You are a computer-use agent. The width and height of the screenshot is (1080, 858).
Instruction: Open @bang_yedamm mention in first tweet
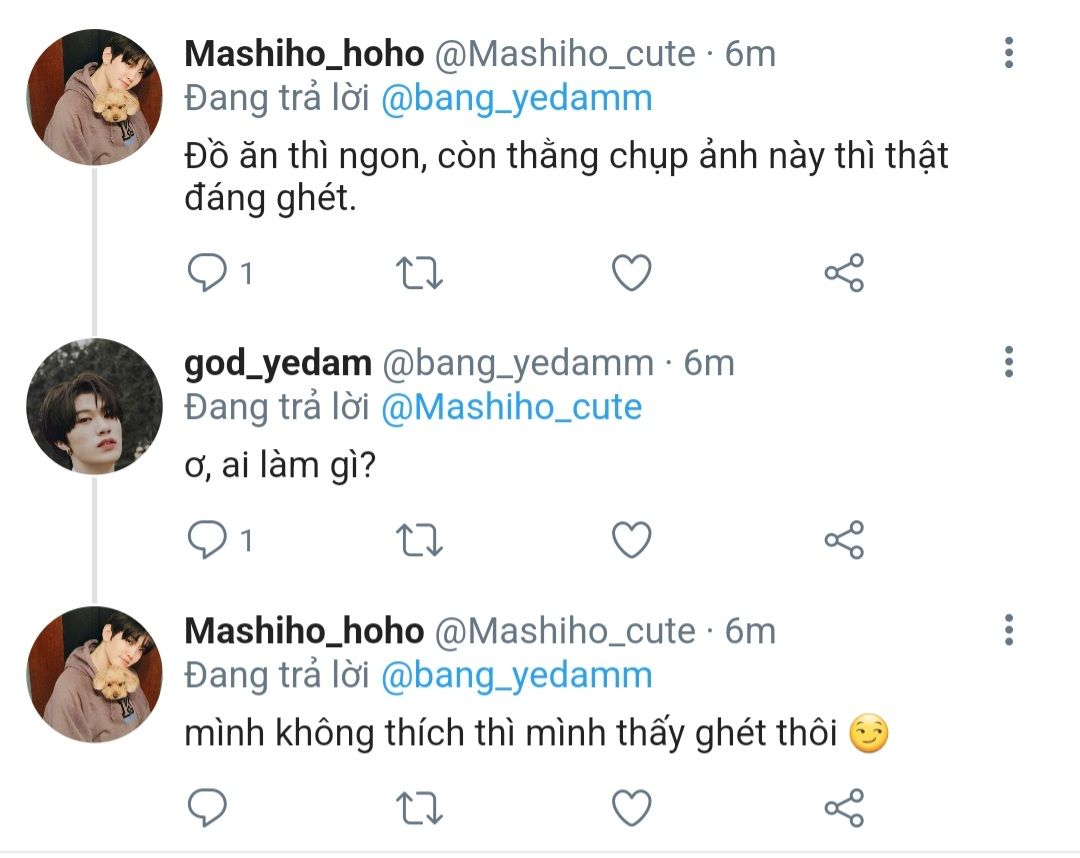pyautogui.click(x=516, y=98)
